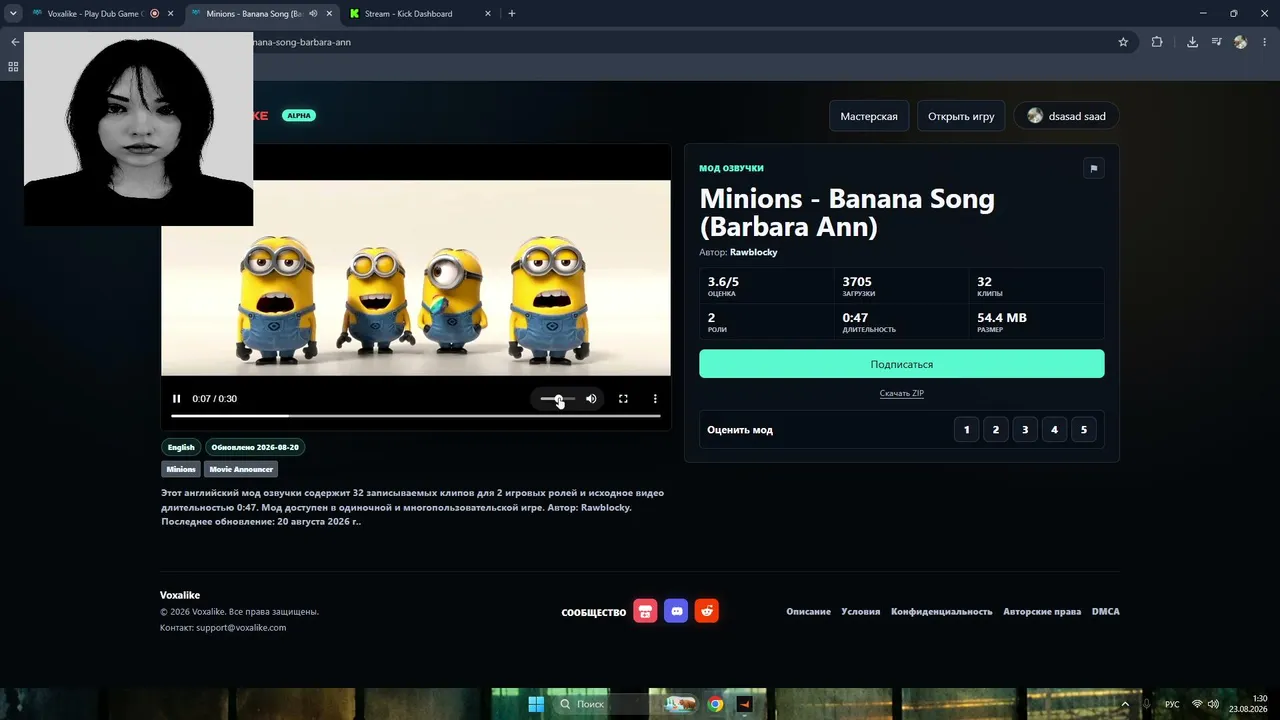Pause the Minions video playback
Screen dimensions: 1280x720
point(177,399)
